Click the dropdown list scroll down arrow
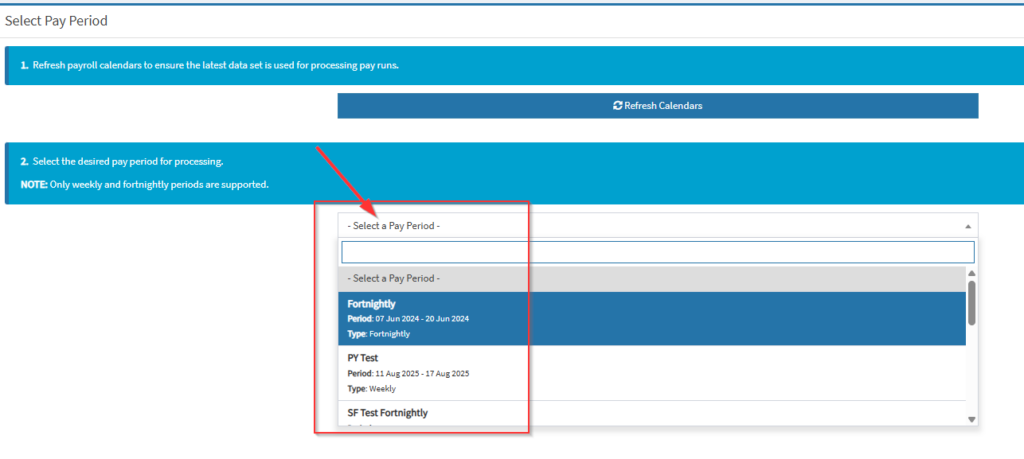Viewport: 1024px width, 459px height. pyautogui.click(x=971, y=419)
